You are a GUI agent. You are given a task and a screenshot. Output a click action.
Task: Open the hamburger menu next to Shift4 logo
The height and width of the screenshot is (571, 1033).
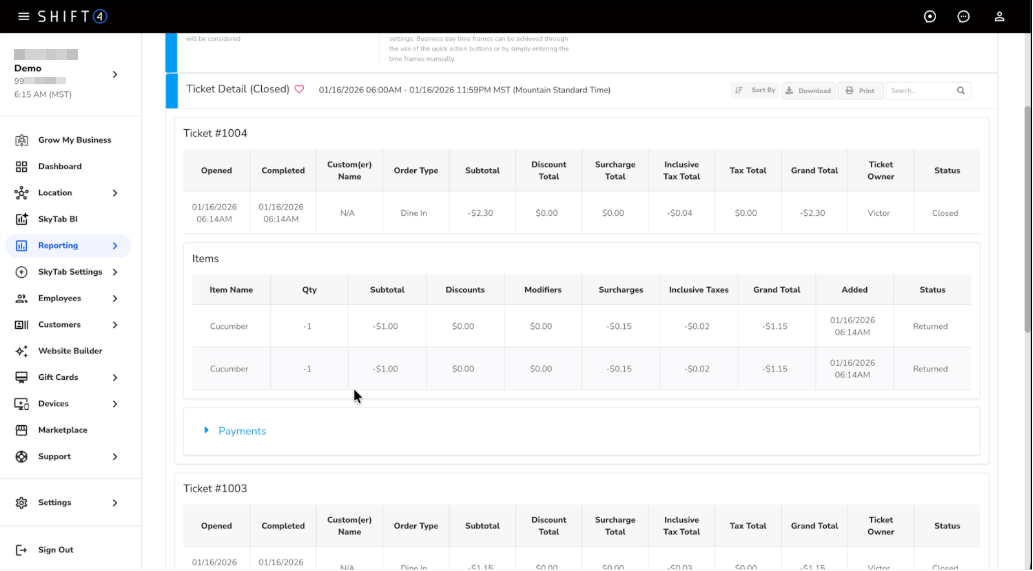point(23,16)
